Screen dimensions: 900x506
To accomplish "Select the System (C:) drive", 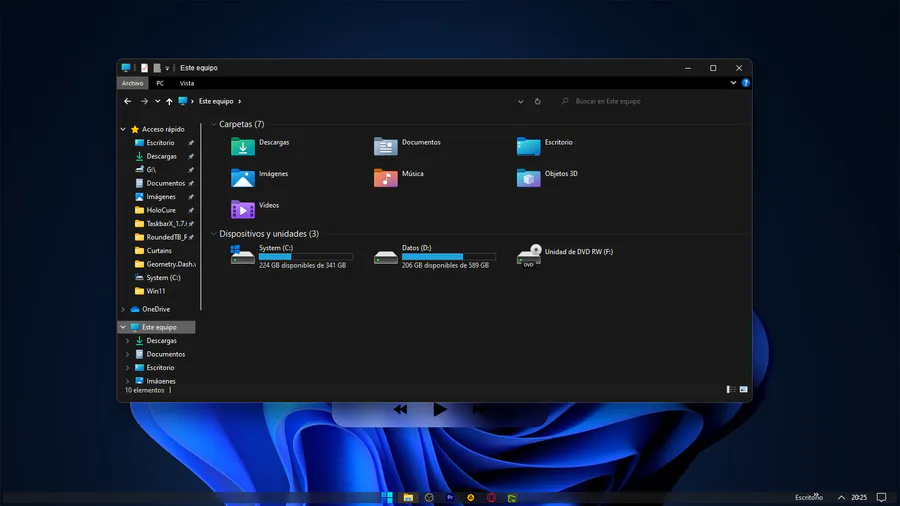I will (x=292, y=256).
